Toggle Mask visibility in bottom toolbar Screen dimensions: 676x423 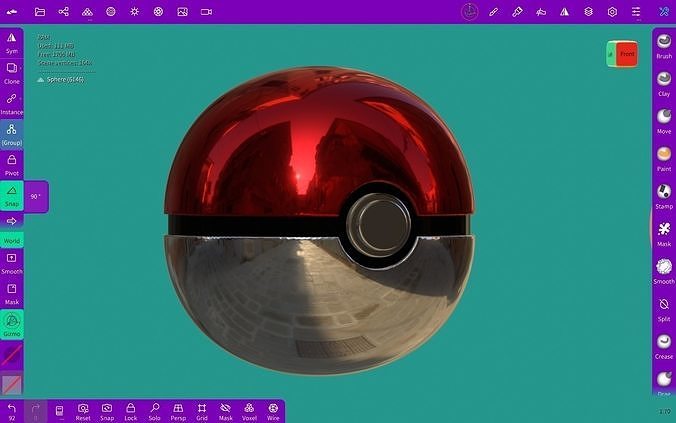[x=225, y=411]
